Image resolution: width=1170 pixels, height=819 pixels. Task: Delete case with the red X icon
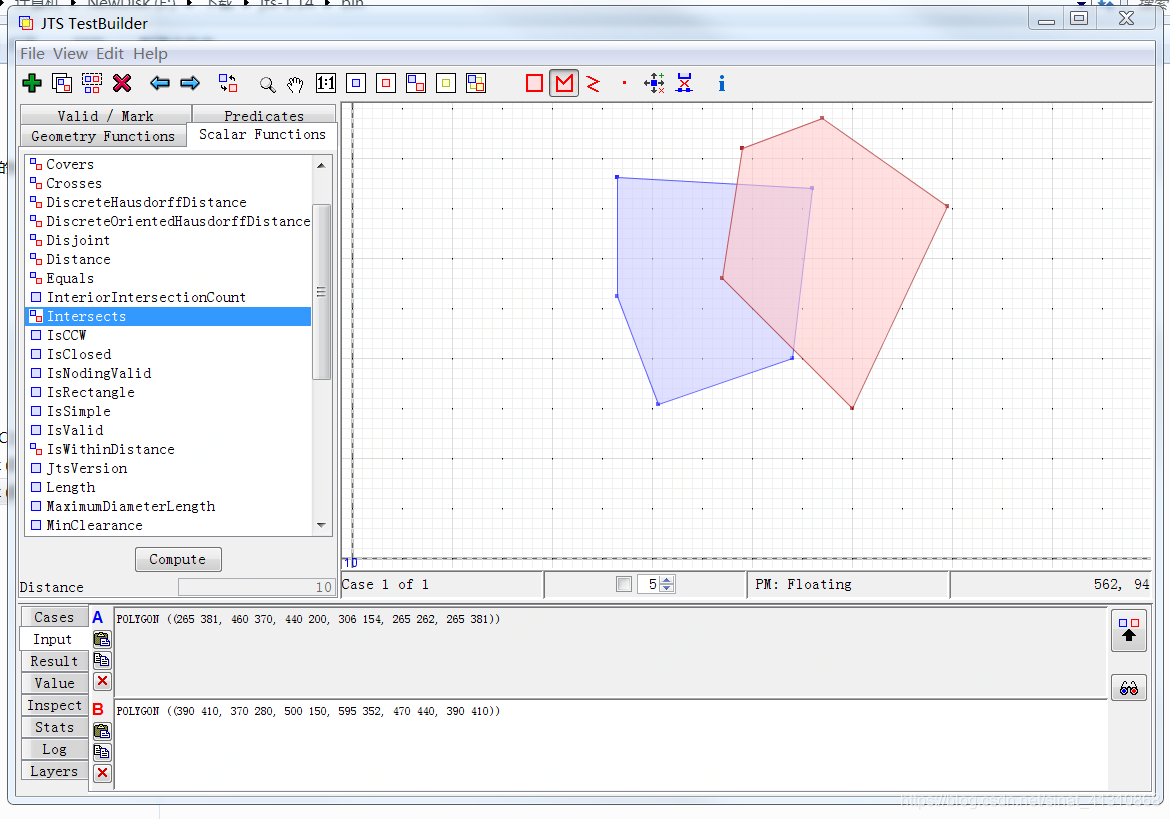(x=122, y=83)
